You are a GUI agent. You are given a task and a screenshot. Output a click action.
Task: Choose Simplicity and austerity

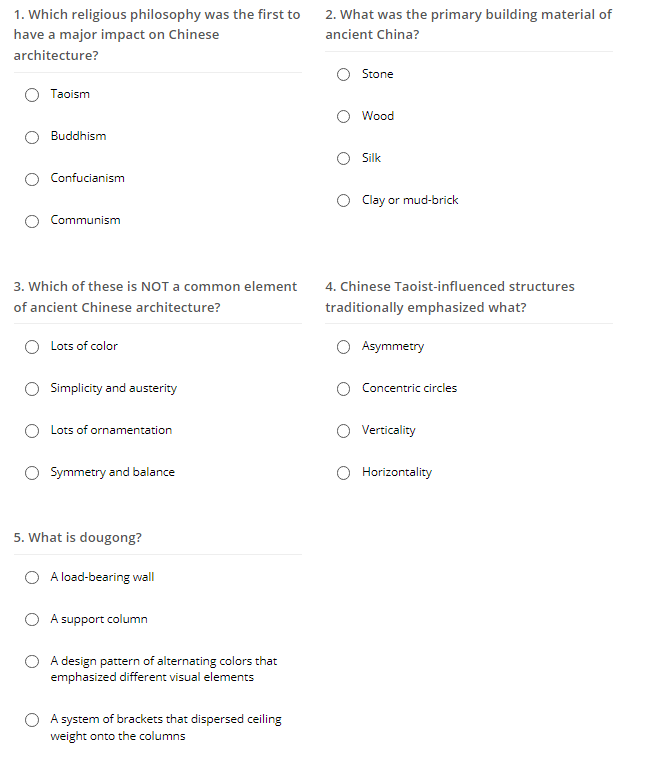(32, 388)
